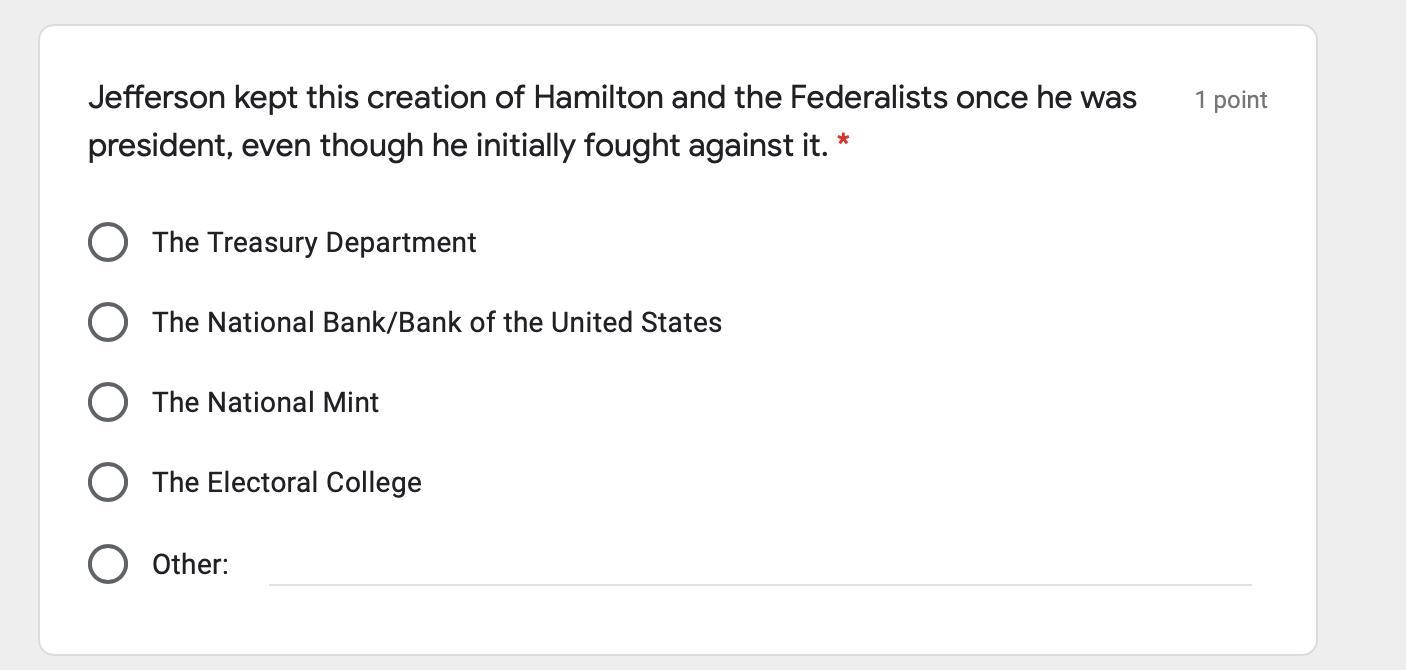Click the 'The Electoral College' answer text
This screenshot has width=1406, height=670.
(x=287, y=483)
